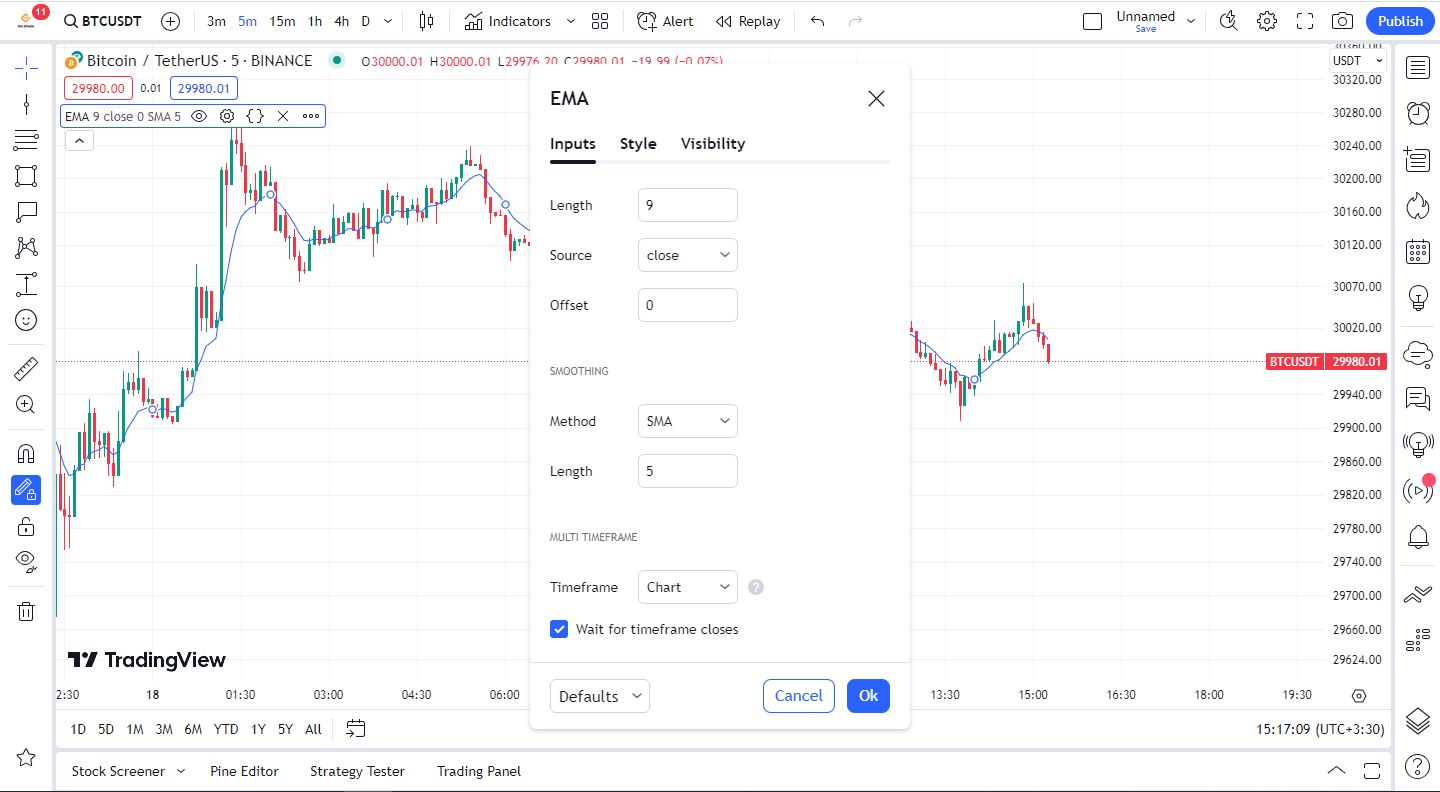
Task: Switch to the 1h timeframe
Action: click(315, 21)
